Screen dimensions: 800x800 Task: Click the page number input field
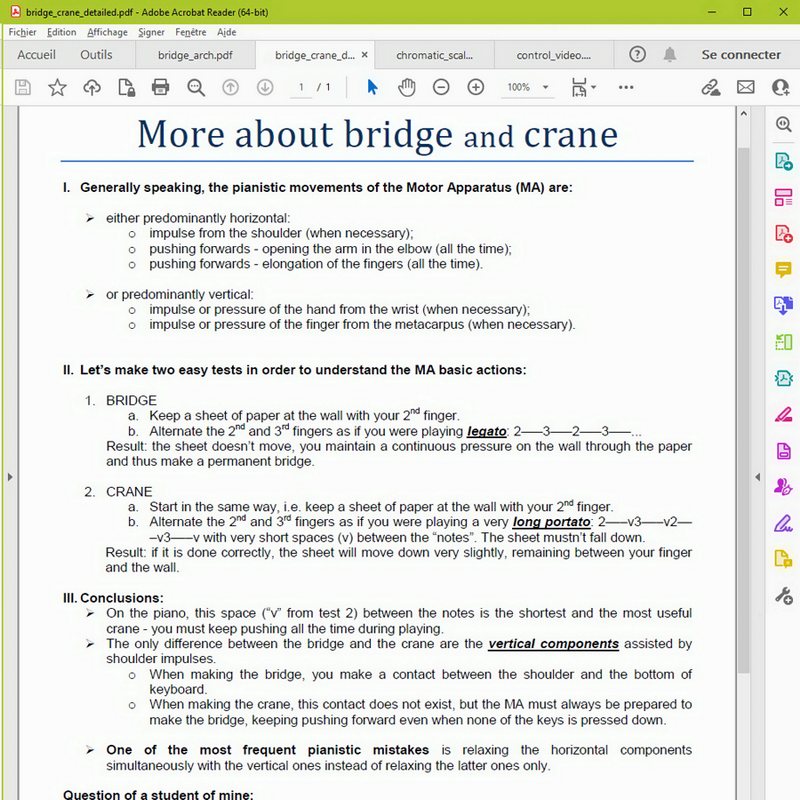click(x=301, y=88)
